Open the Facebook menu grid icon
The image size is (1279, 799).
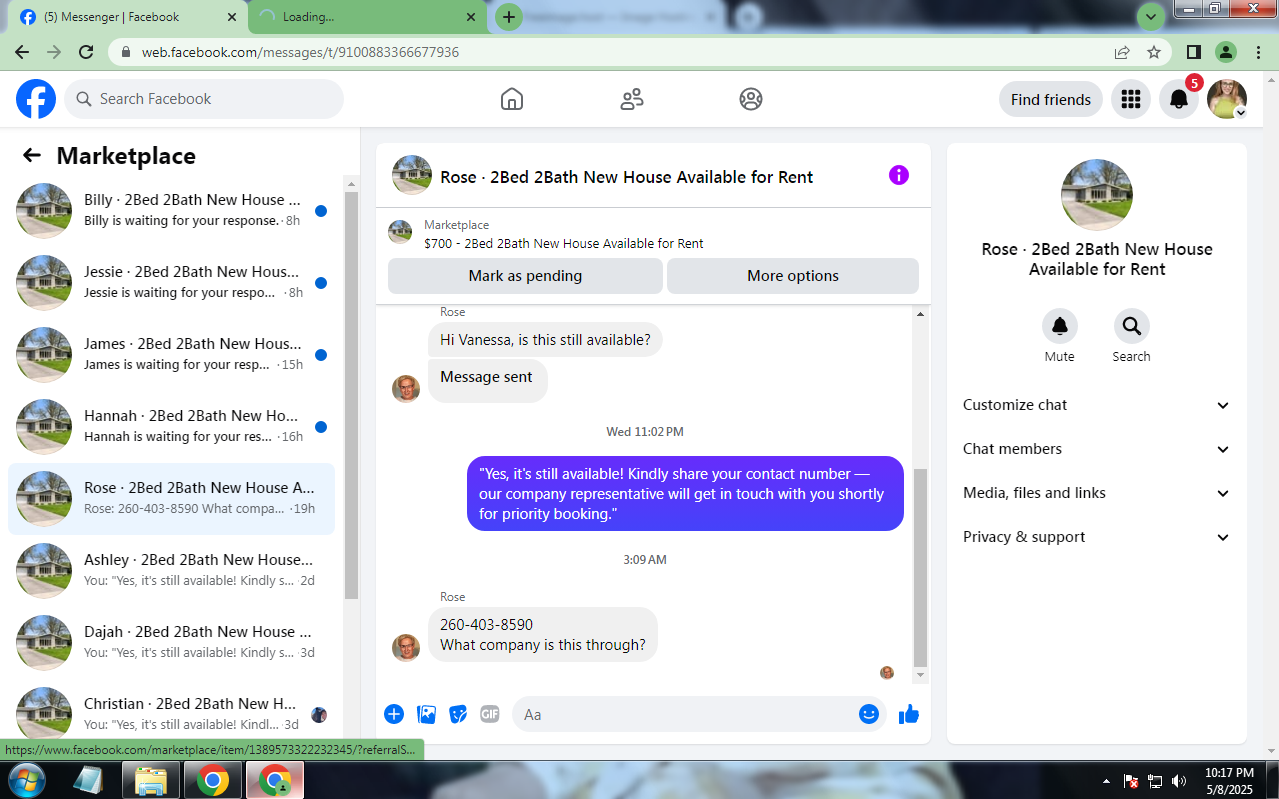point(1131,99)
